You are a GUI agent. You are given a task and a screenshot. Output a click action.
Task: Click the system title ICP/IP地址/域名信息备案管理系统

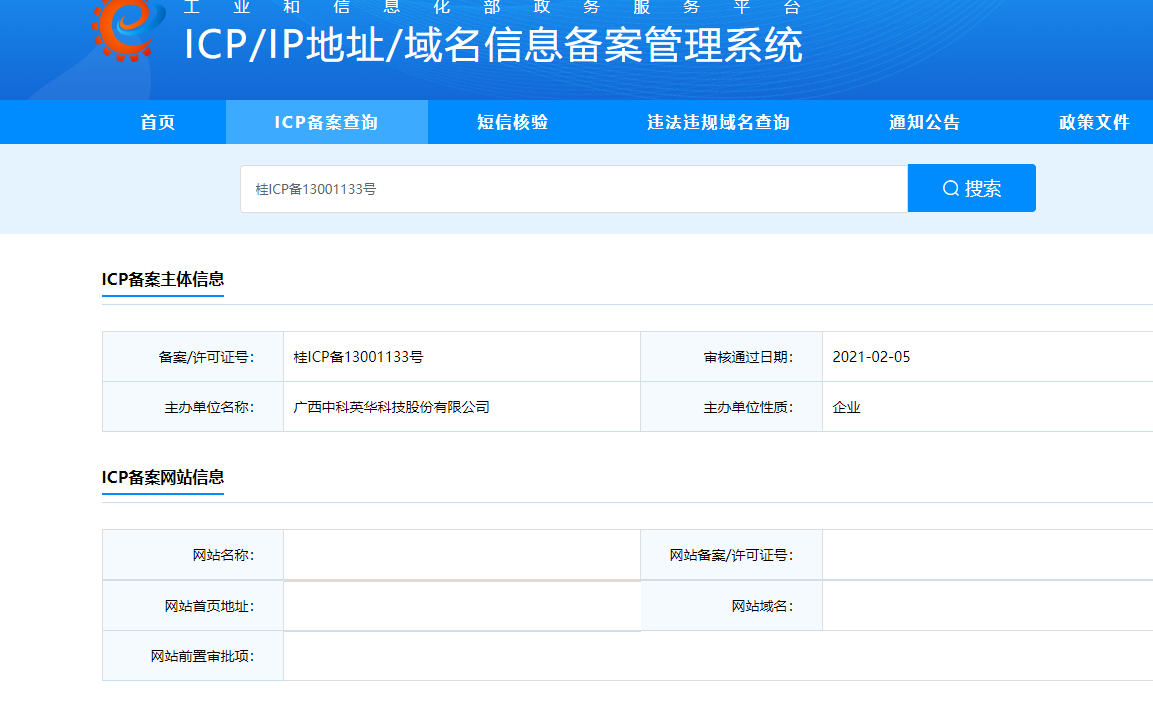pyautogui.click(x=493, y=45)
